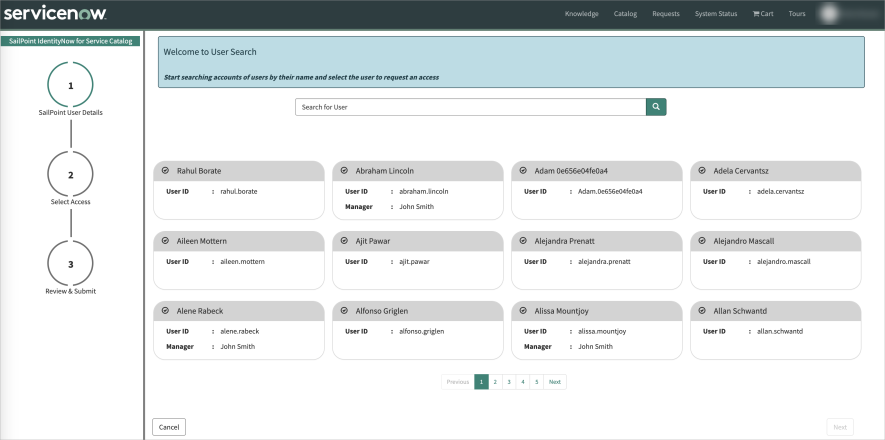Select the Alejandro Mascall name heading
Image resolution: width=885 pixels, height=440 pixels.
[x=743, y=241]
